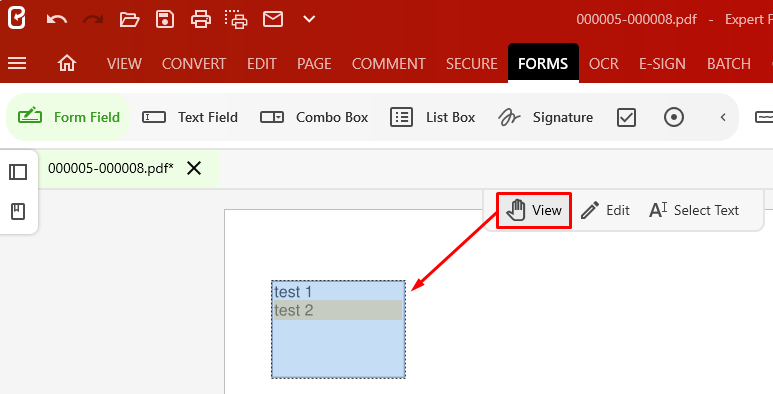
Task: Switch to Edit mode
Action: pos(605,211)
